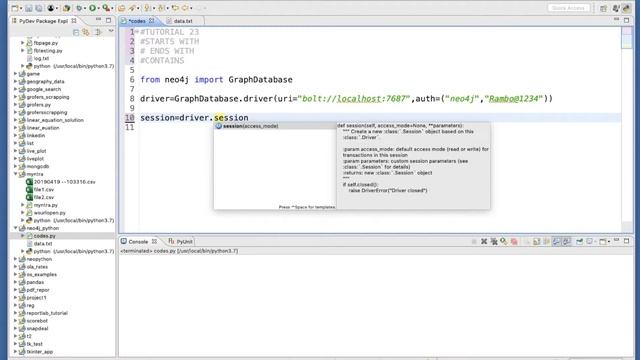Image resolution: width=640 pixels, height=360 pixels.
Task: Toggle Word Wrap in Console
Action: tap(547, 242)
